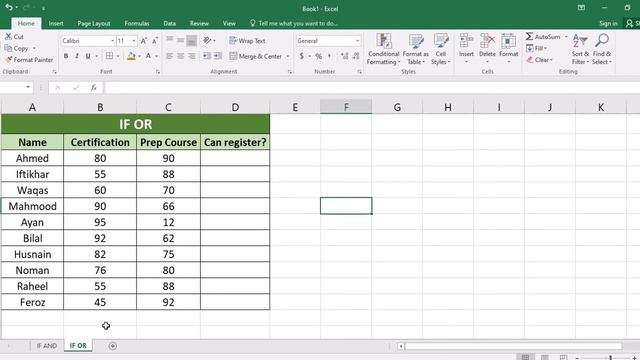The image size is (640, 360).
Task: Align text left in the ribbon
Action: click(170, 56)
